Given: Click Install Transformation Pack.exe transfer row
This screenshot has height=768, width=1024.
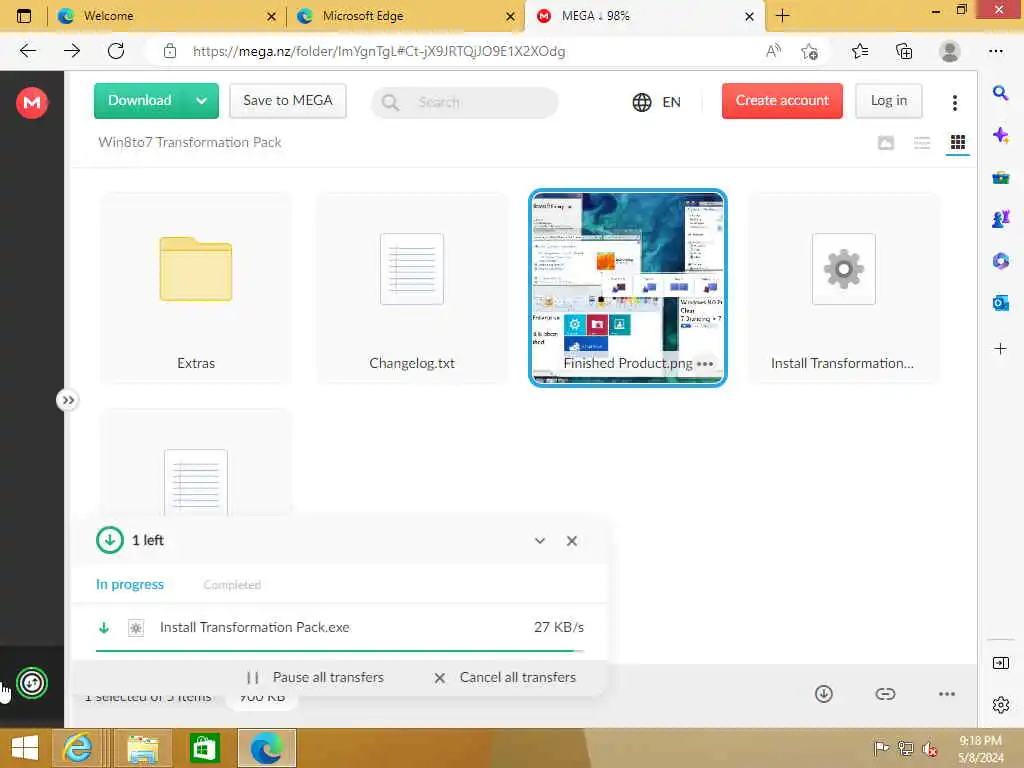Looking at the screenshot, I should point(340,628).
